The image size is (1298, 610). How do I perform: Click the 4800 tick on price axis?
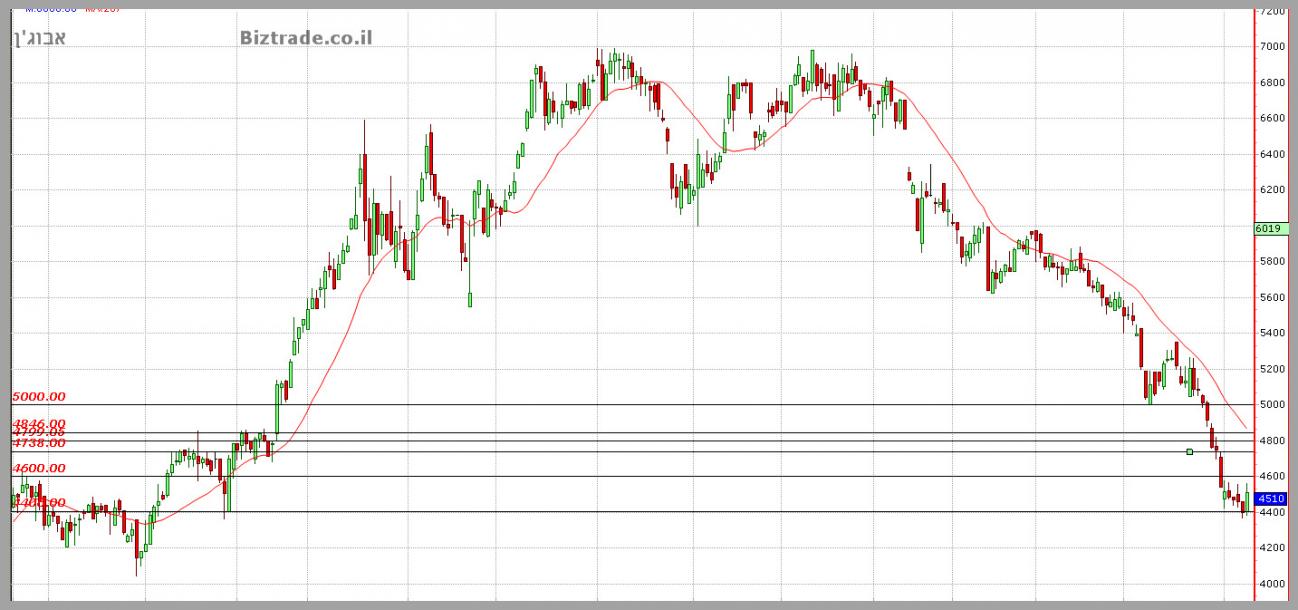1273,441
